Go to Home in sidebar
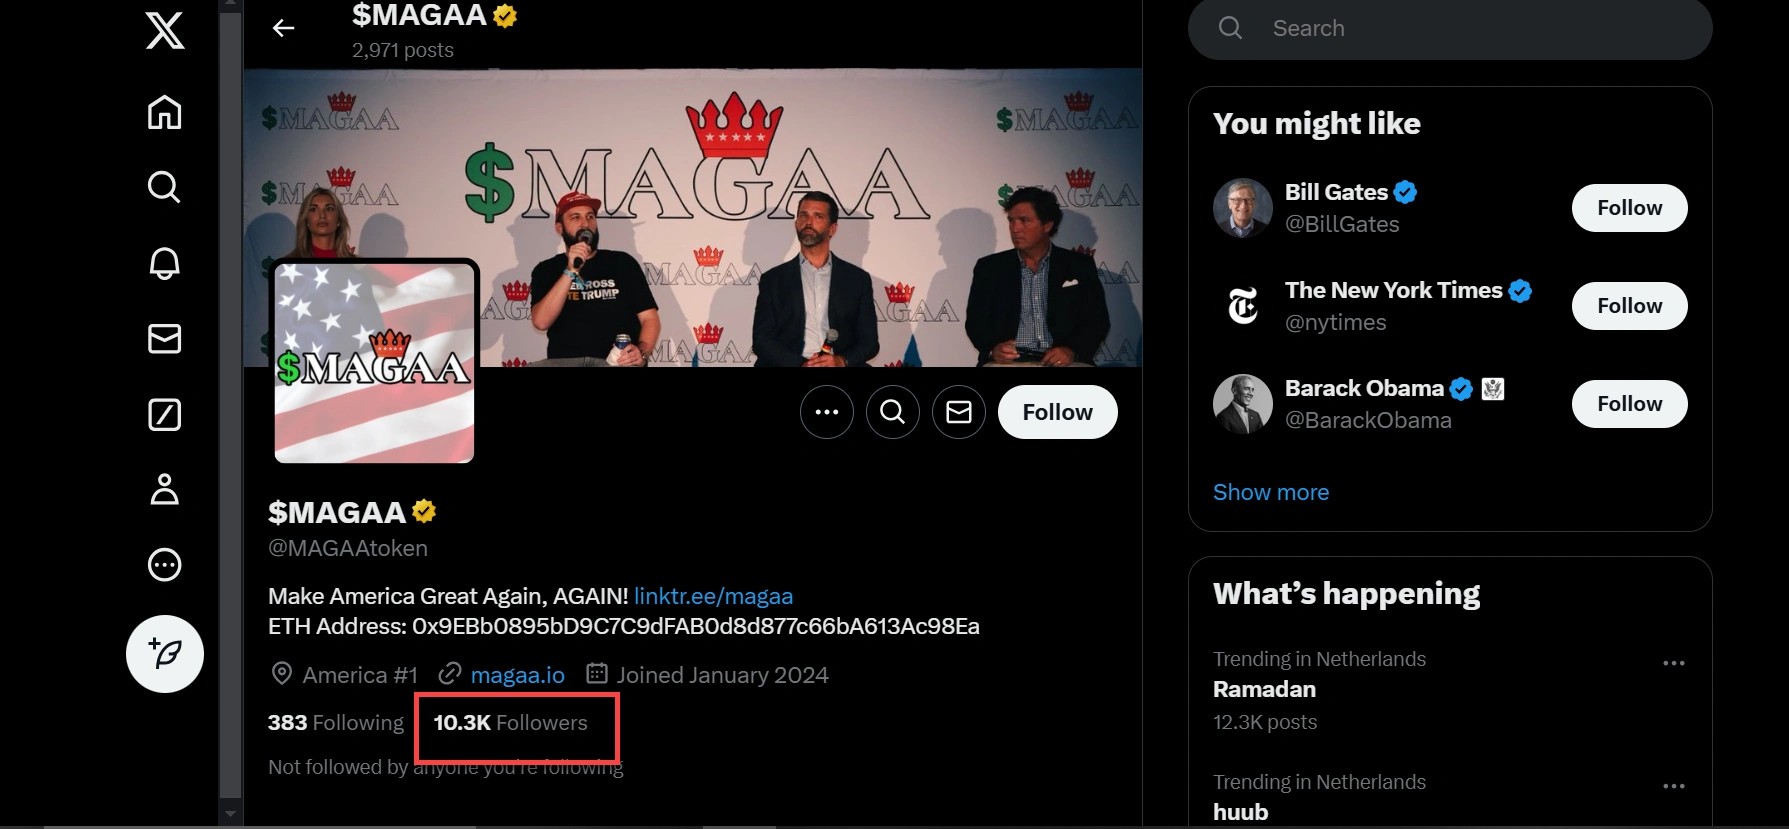Screen dimensions: 1789x829 coord(165,112)
